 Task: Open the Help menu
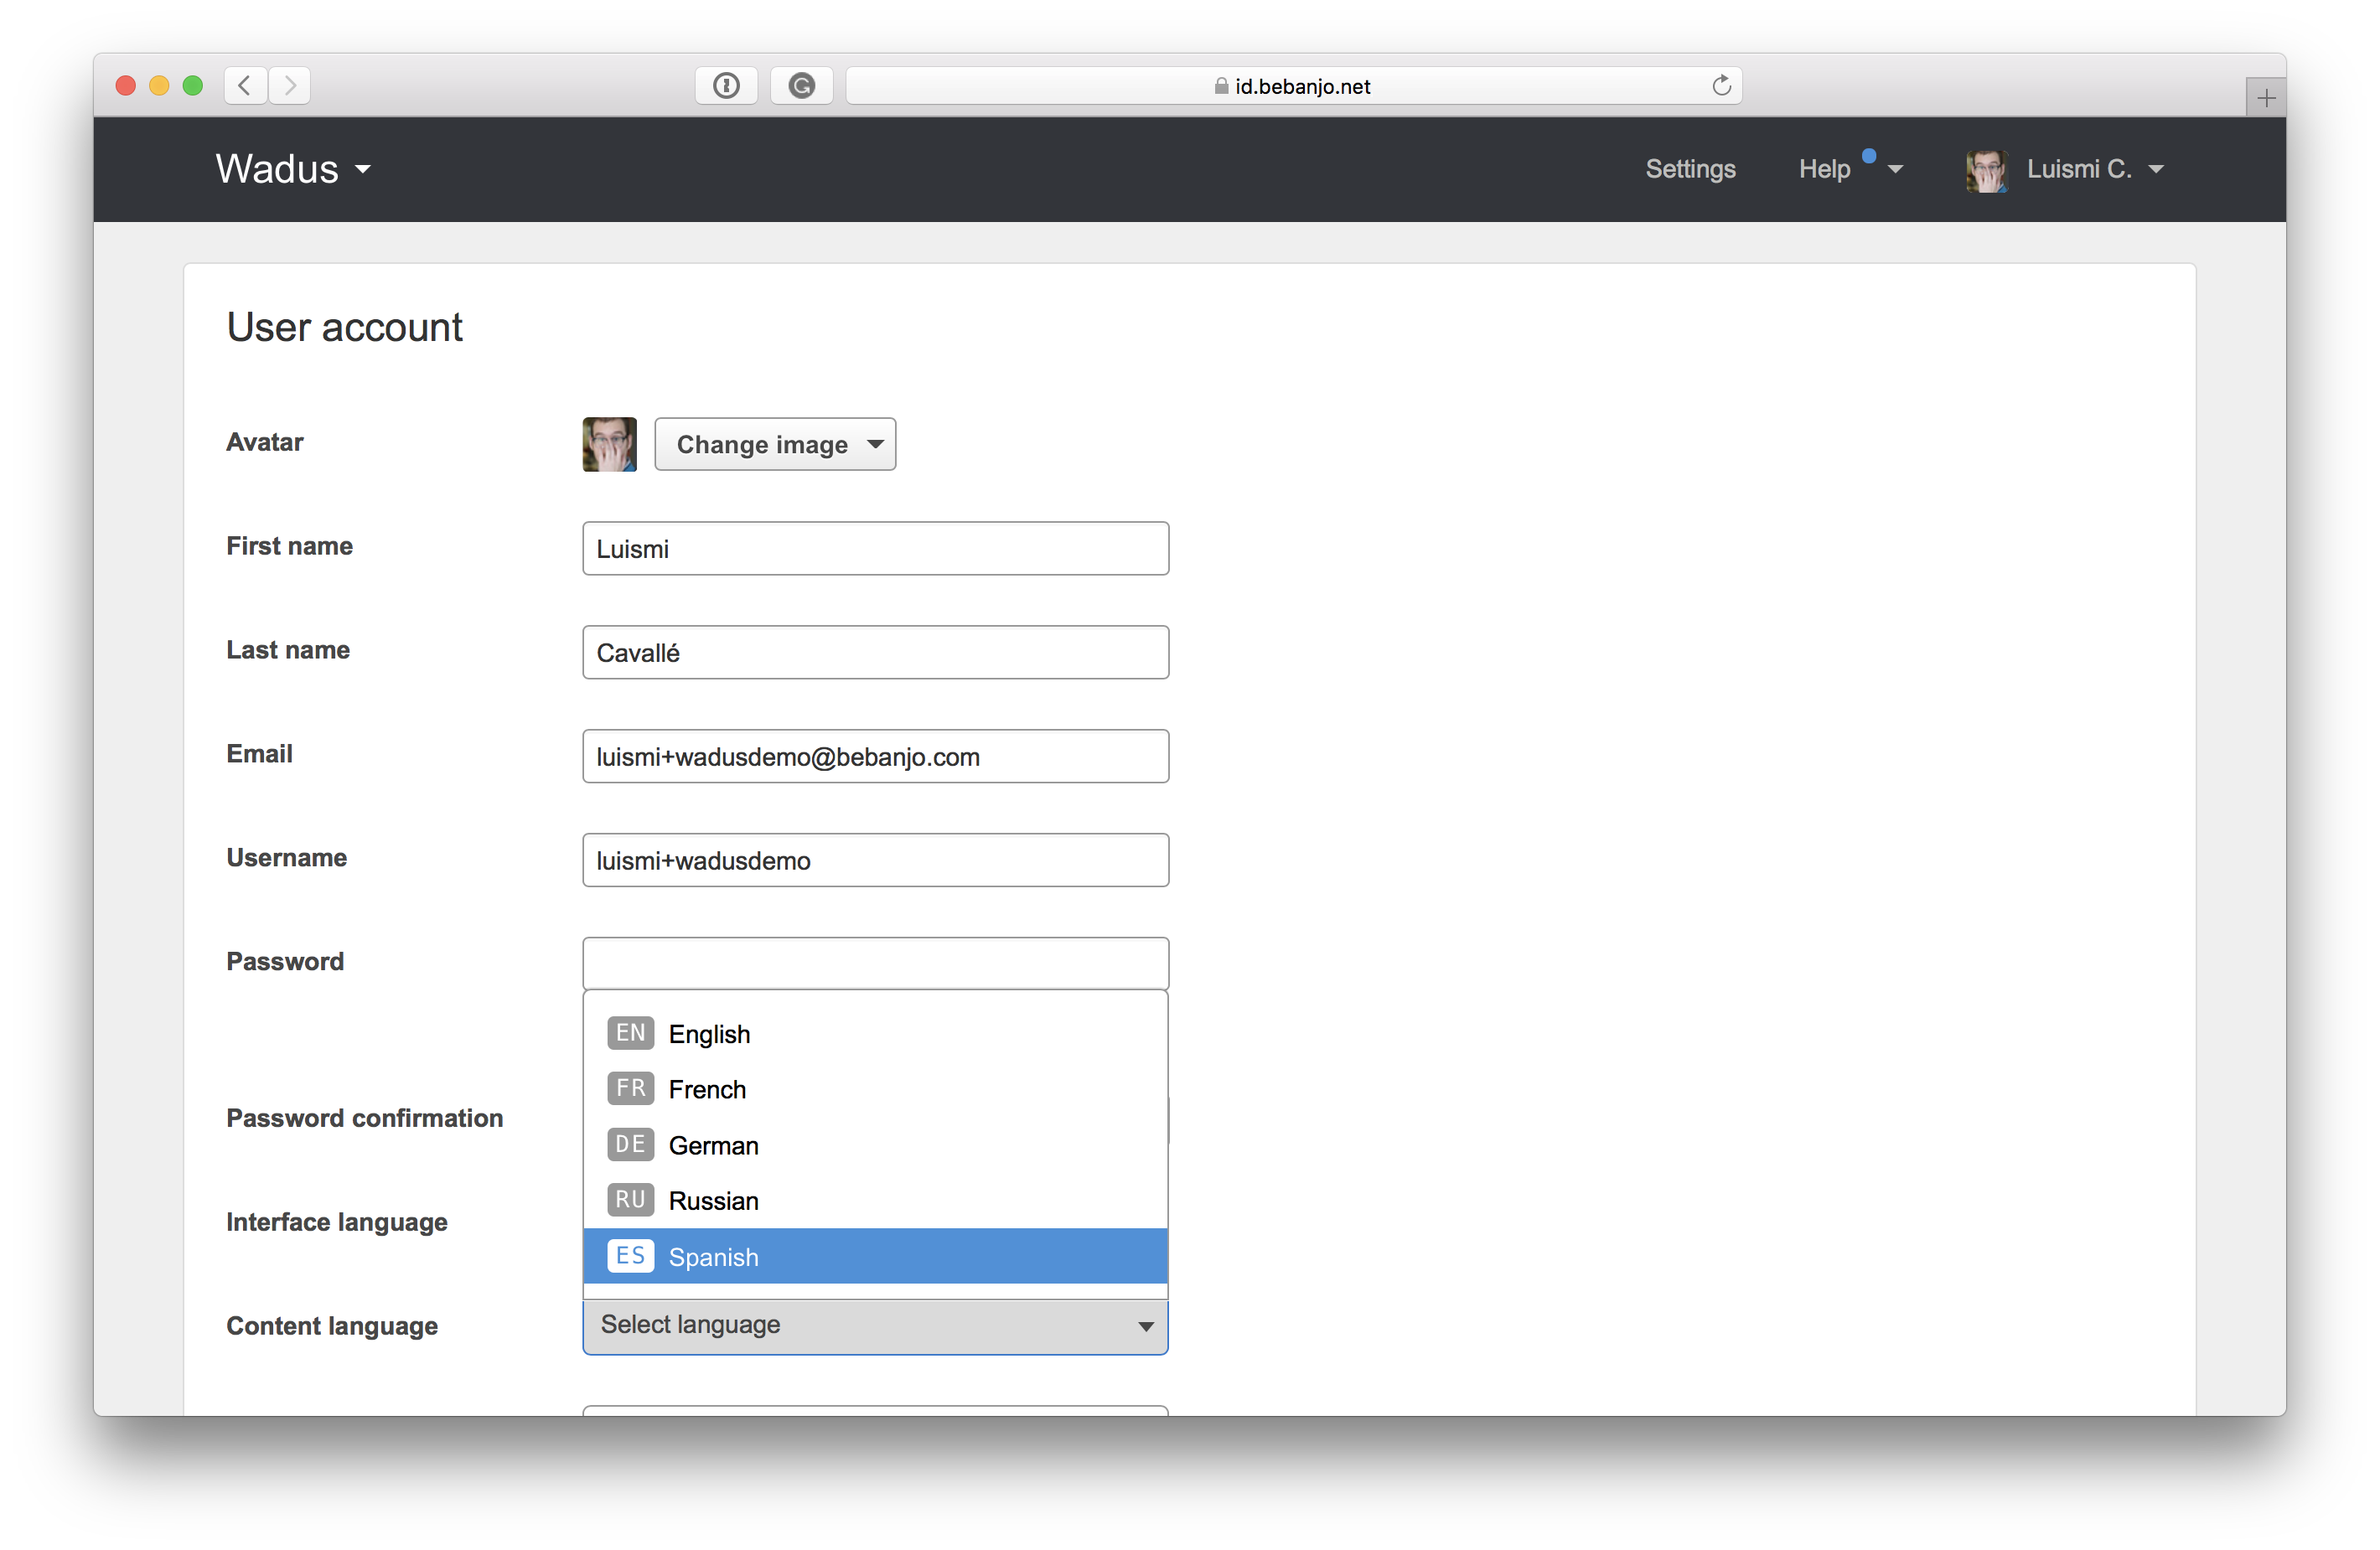pos(1826,169)
